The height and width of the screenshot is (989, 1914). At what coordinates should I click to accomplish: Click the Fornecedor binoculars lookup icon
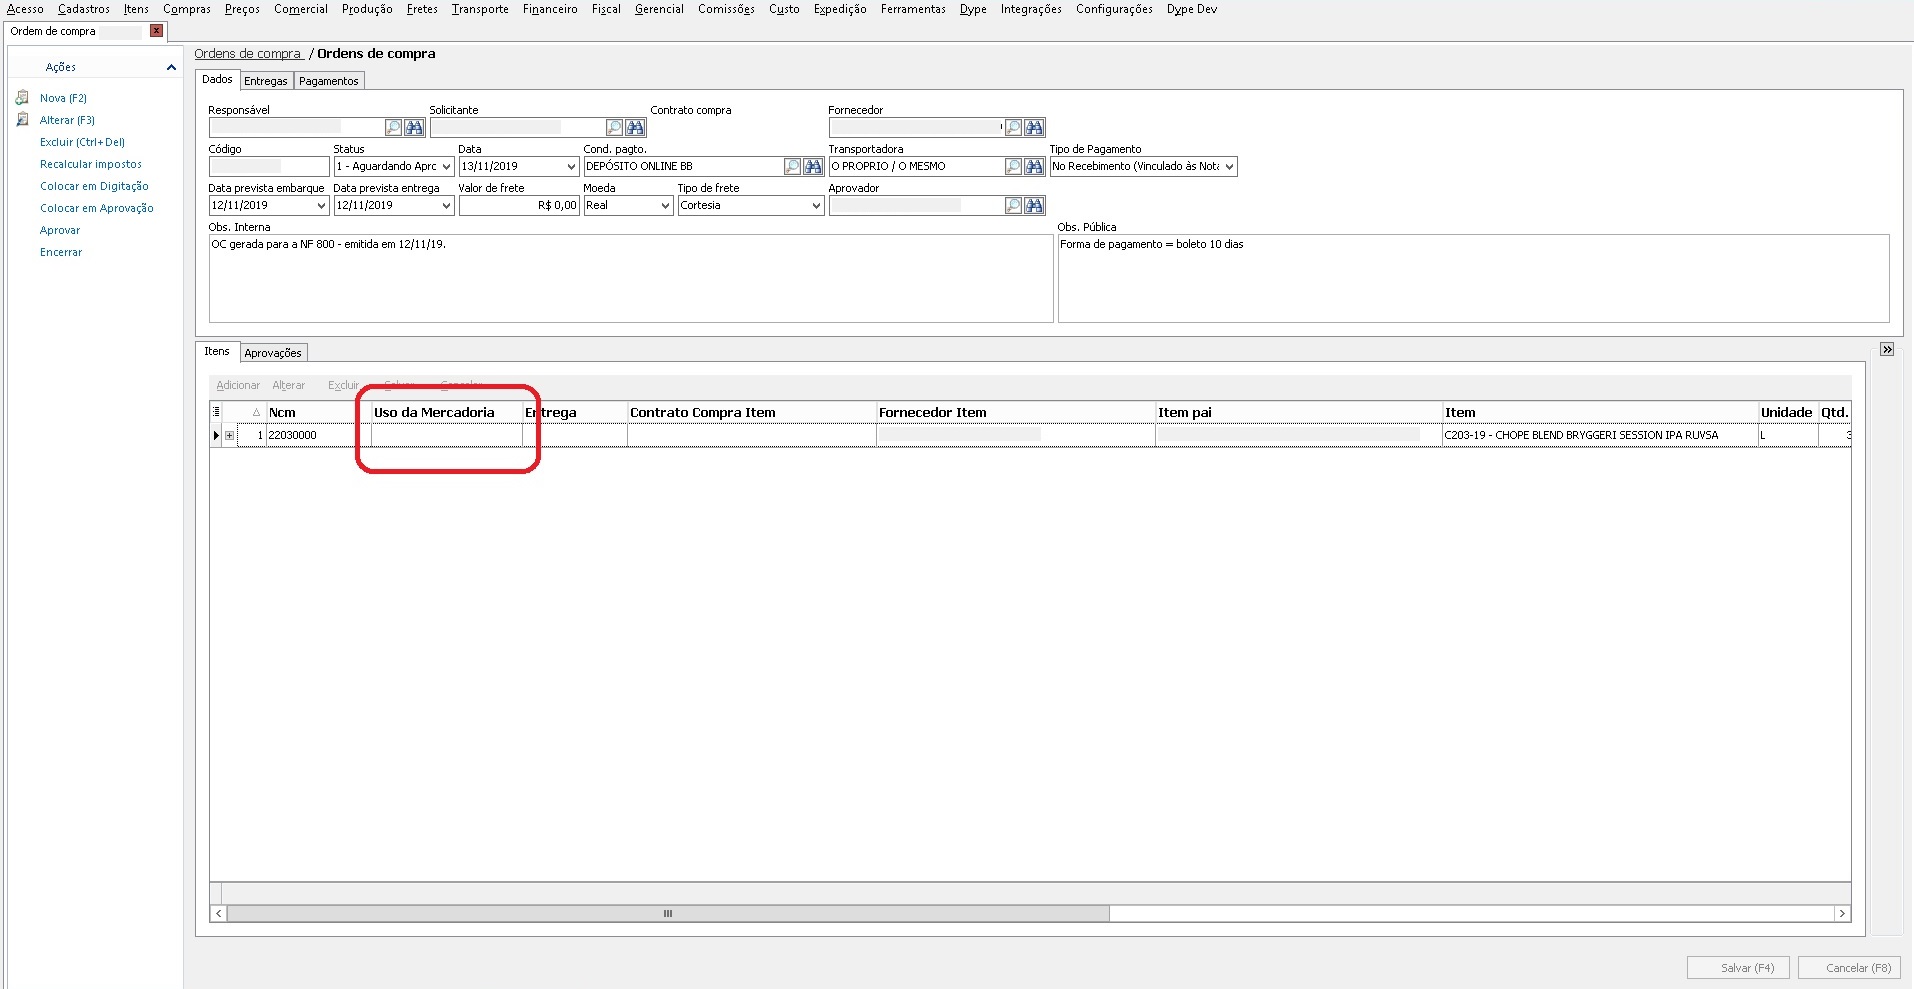[x=1035, y=128]
